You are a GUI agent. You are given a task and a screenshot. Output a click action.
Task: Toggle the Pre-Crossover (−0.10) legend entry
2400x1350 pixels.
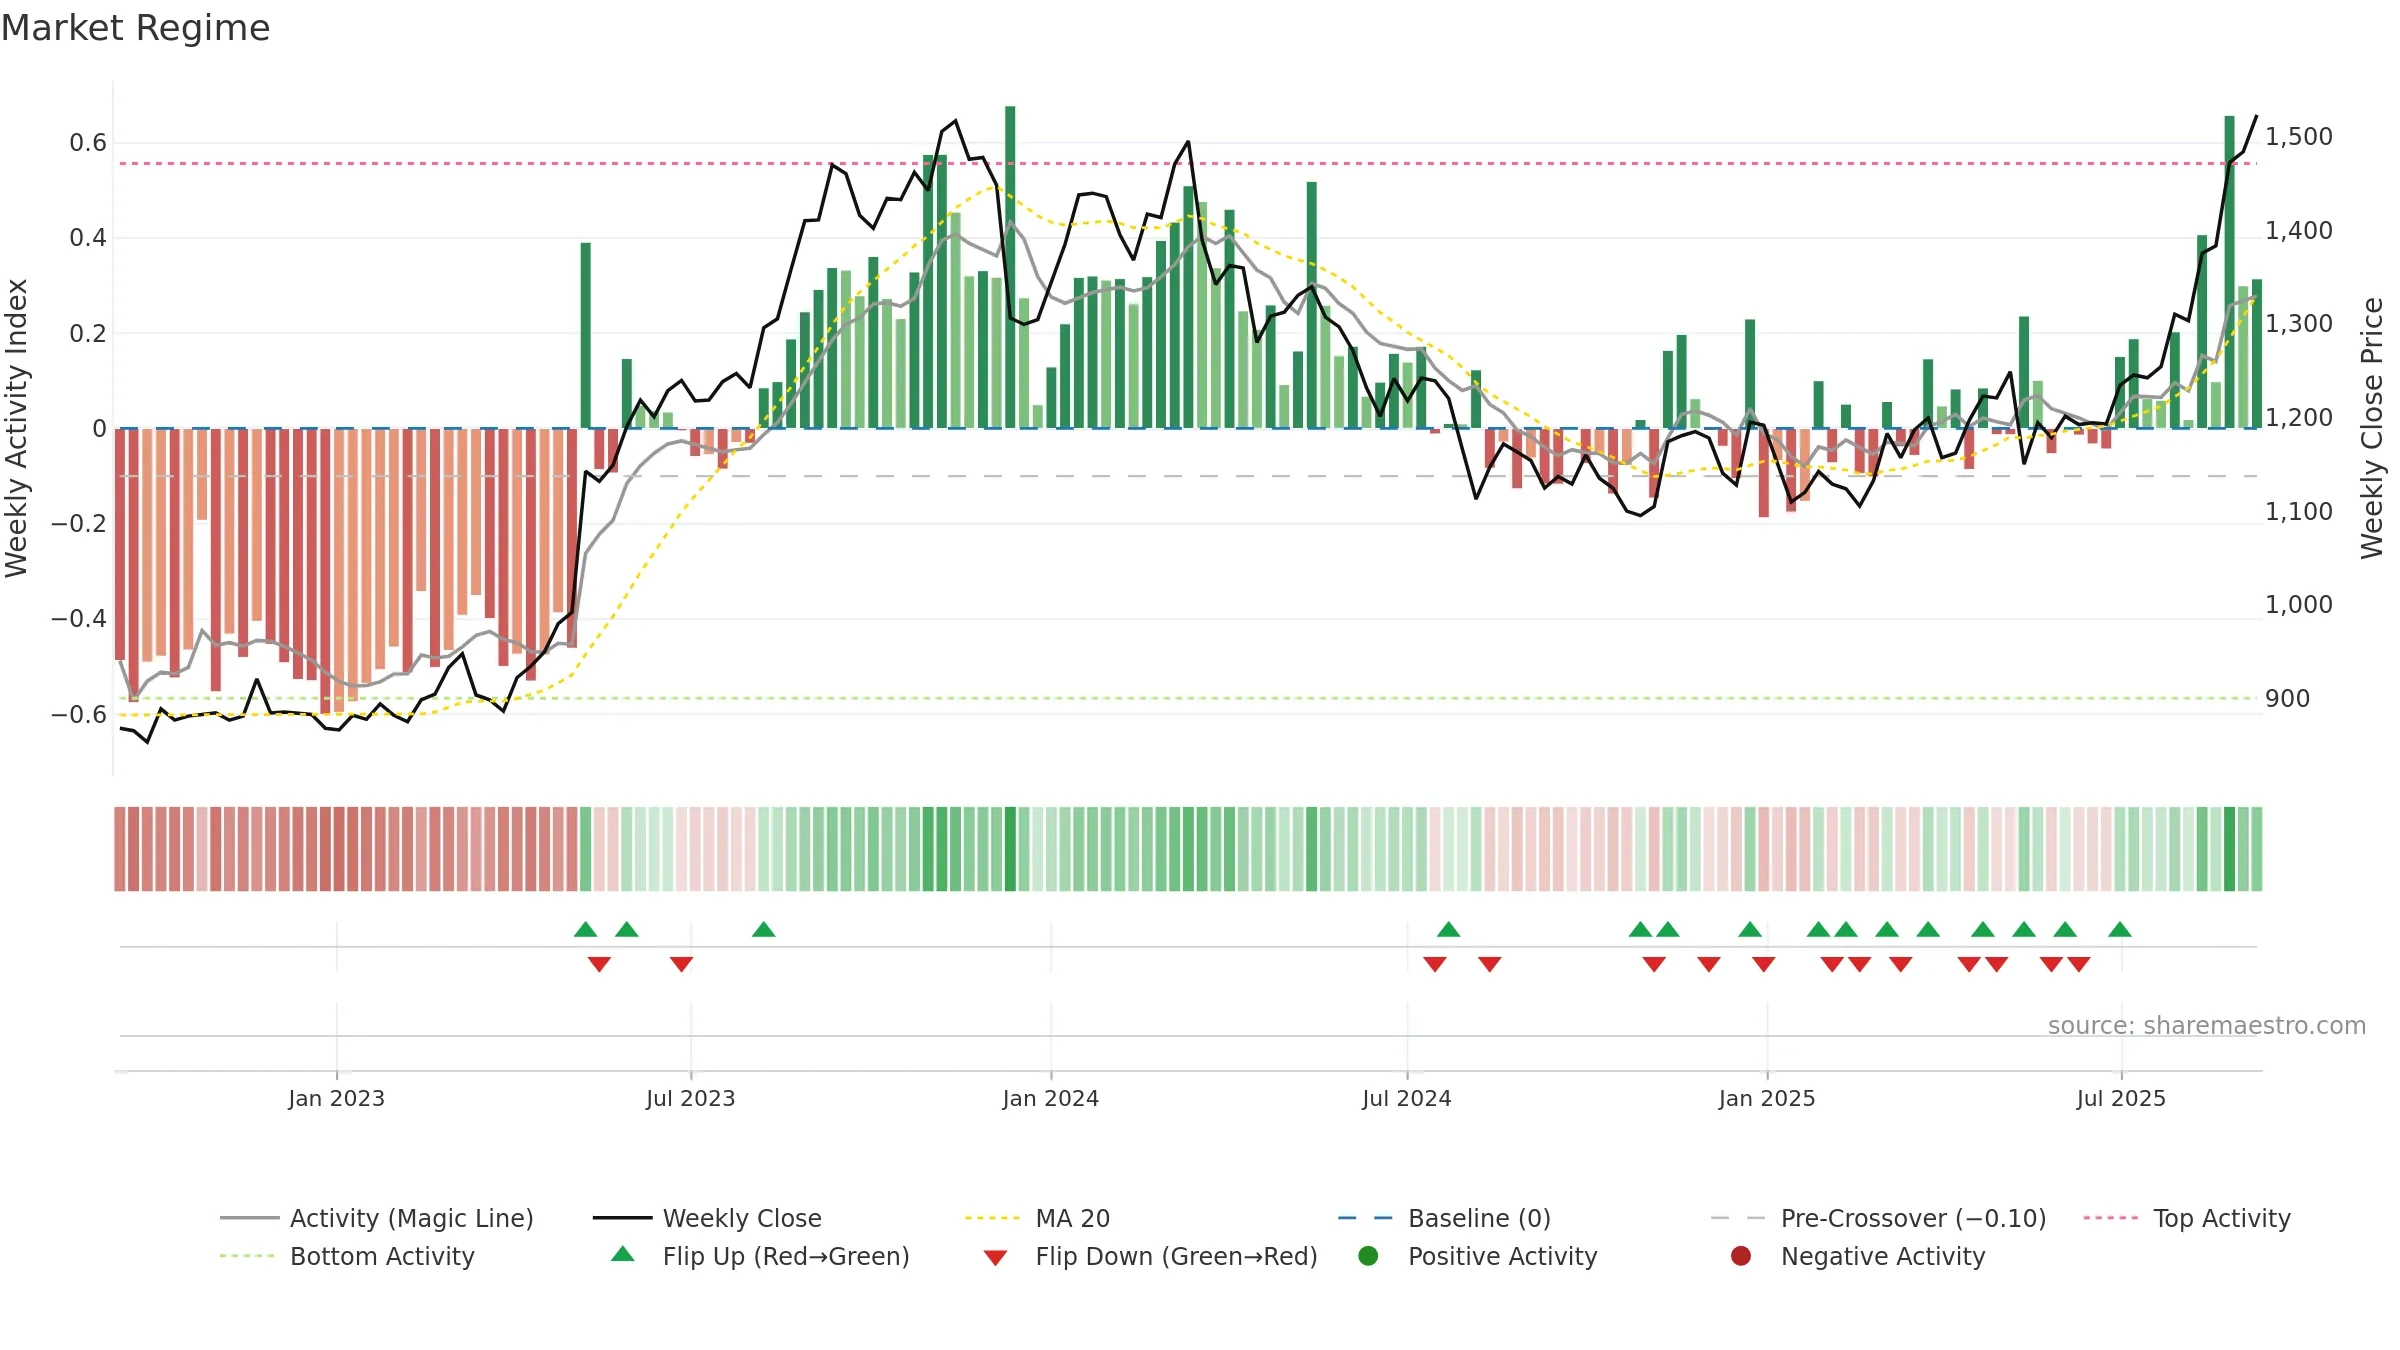pyautogui.click(x=1878, y=1218)
